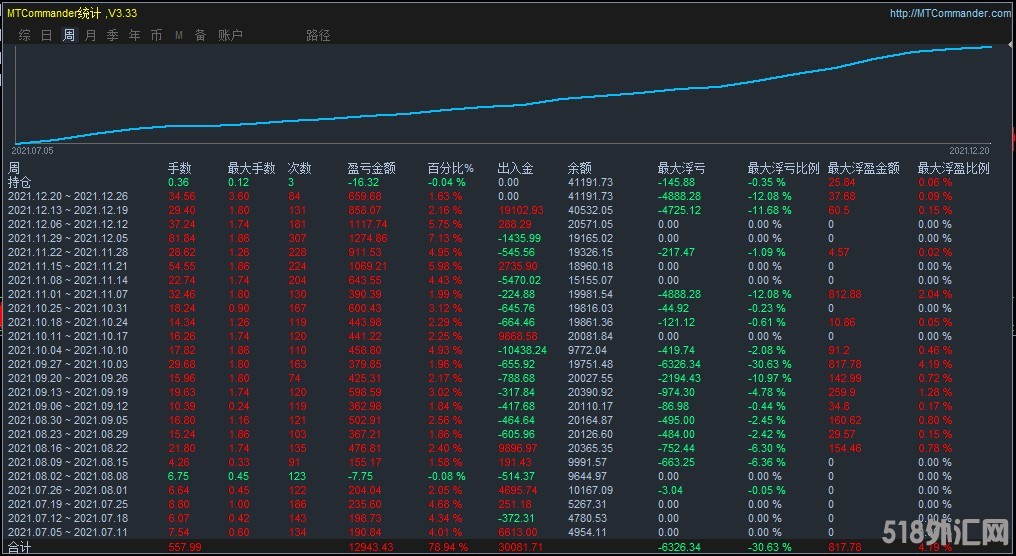This screenshot has height=556, width=1016.
Task: Click the M tab
Action: coord(179,35)
